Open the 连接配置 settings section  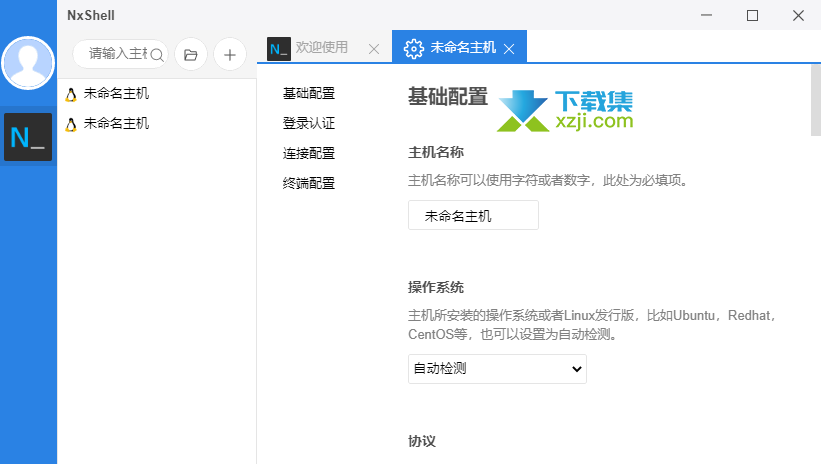tap(309, 153)
